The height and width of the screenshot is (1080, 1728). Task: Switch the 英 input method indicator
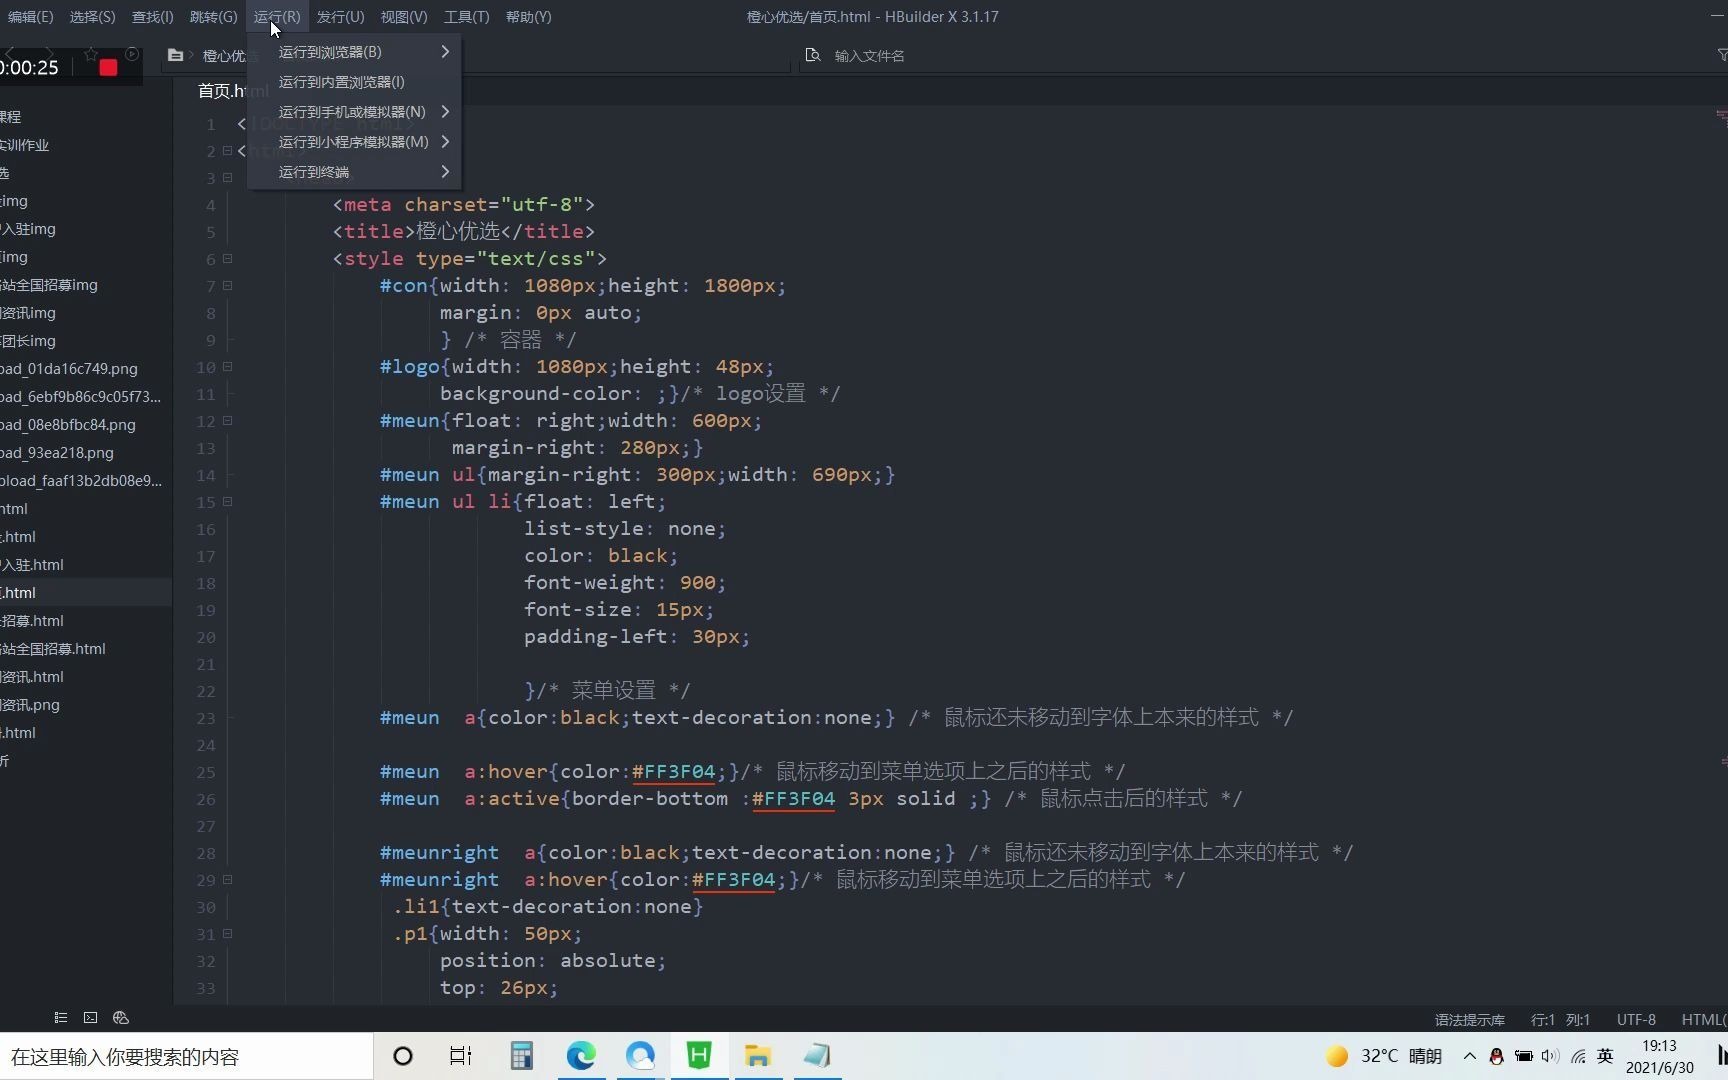[x=1605, y=1056]
